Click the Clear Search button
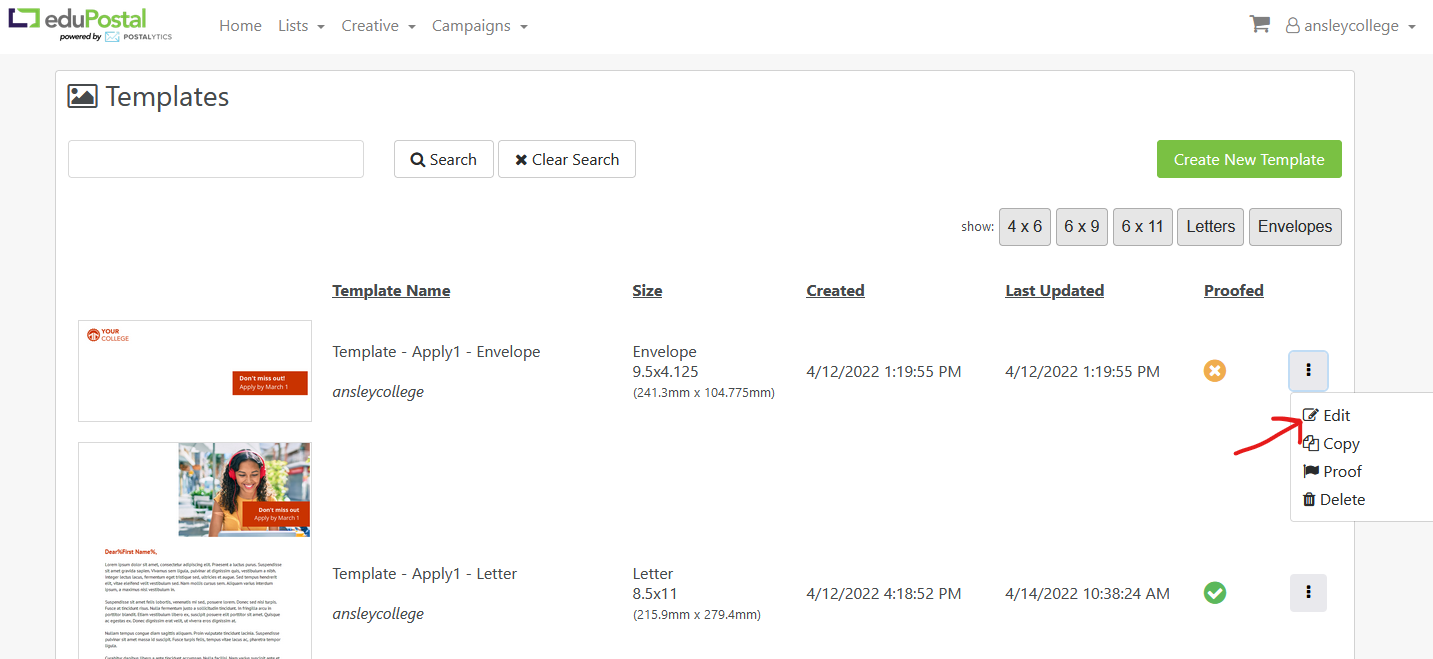 [567, 159]
